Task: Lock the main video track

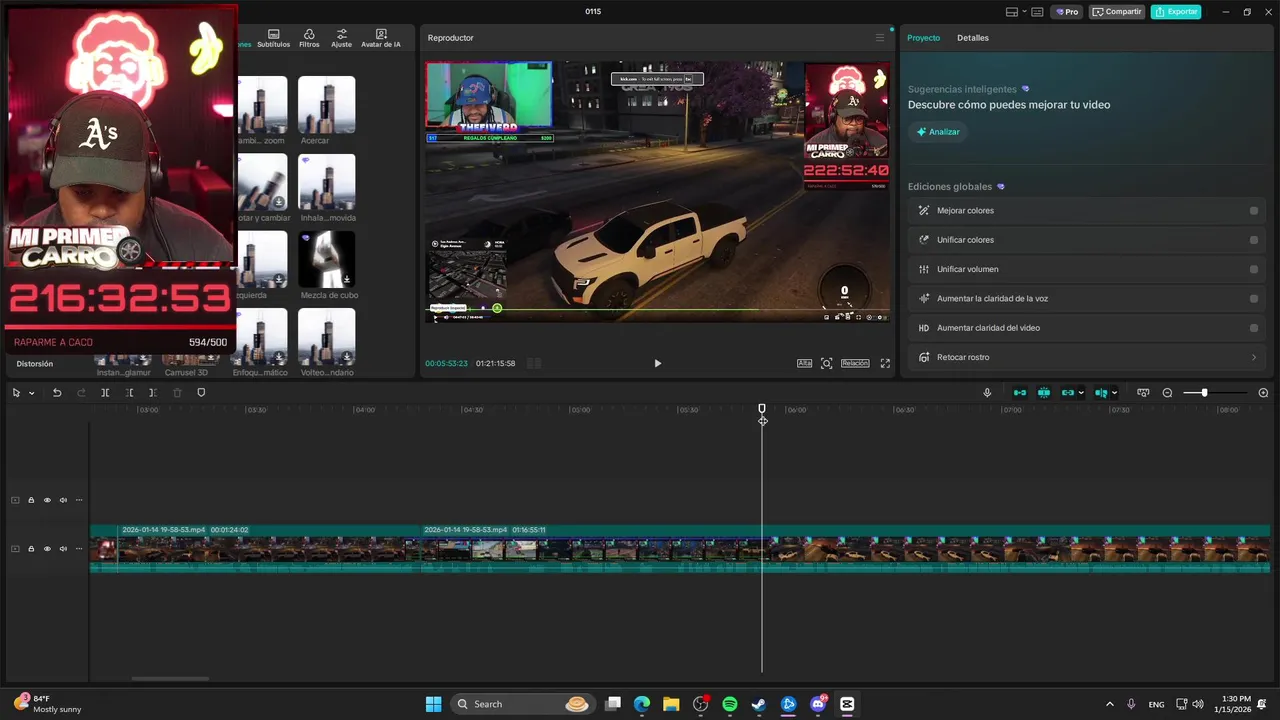Action: (x=31, y=549)
